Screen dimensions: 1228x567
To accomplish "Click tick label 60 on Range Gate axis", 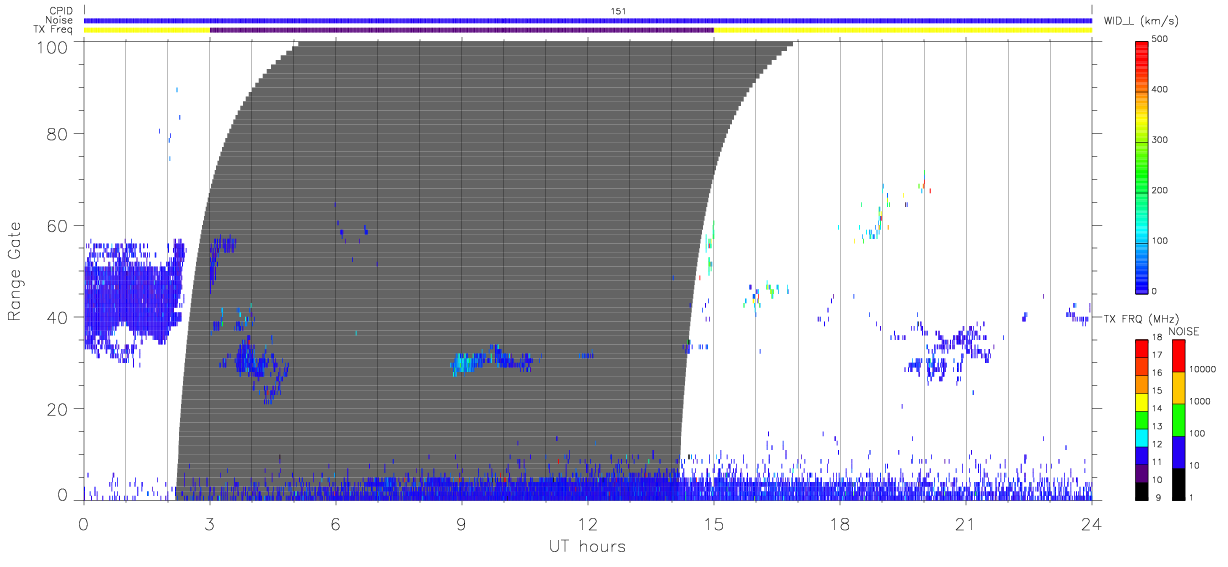I will pos(57,225).
